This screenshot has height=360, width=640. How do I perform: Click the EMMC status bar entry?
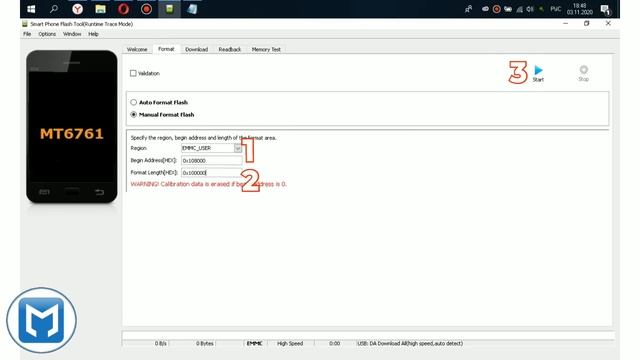tap(255, 343)
